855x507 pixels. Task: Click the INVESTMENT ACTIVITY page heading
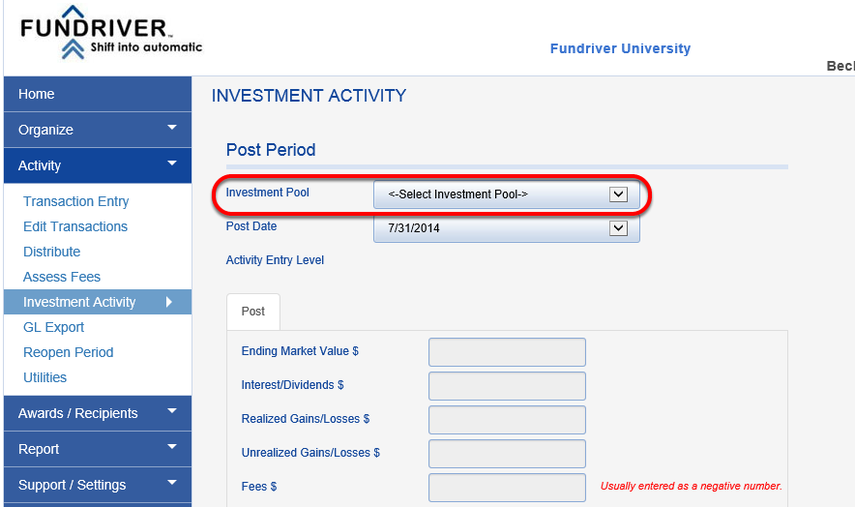point(309,95)
